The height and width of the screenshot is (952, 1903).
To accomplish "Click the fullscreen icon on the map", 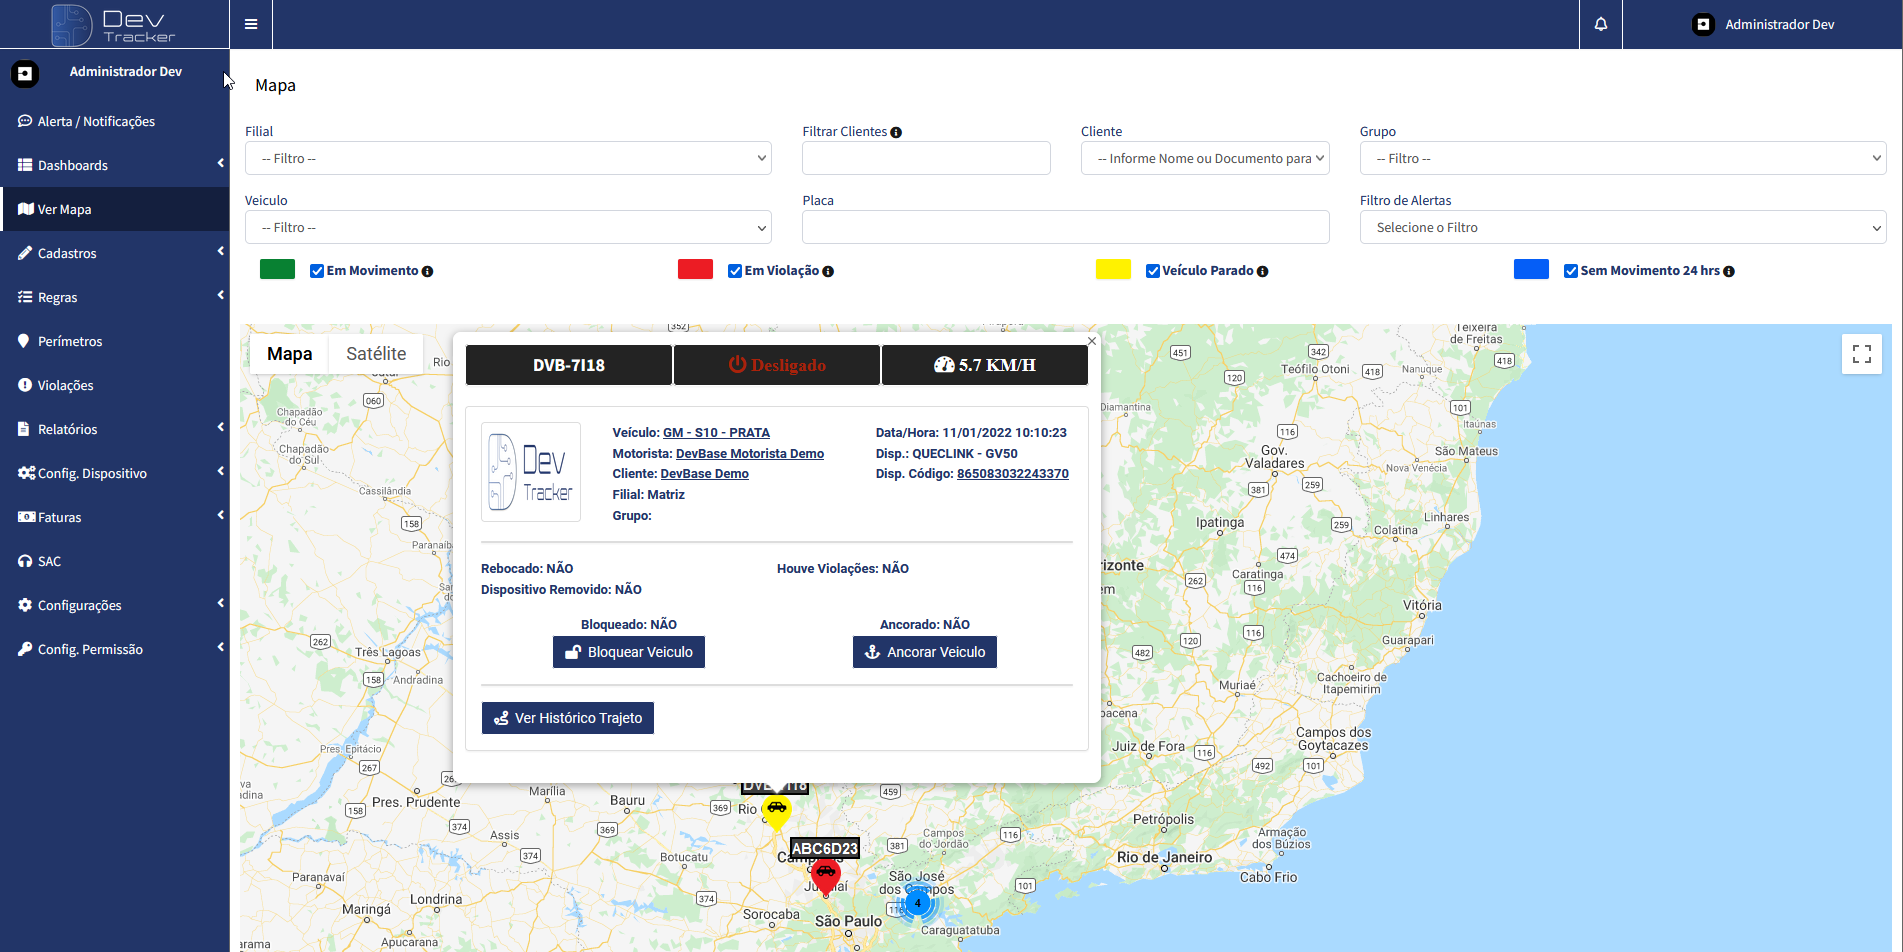I will 1861,354.
